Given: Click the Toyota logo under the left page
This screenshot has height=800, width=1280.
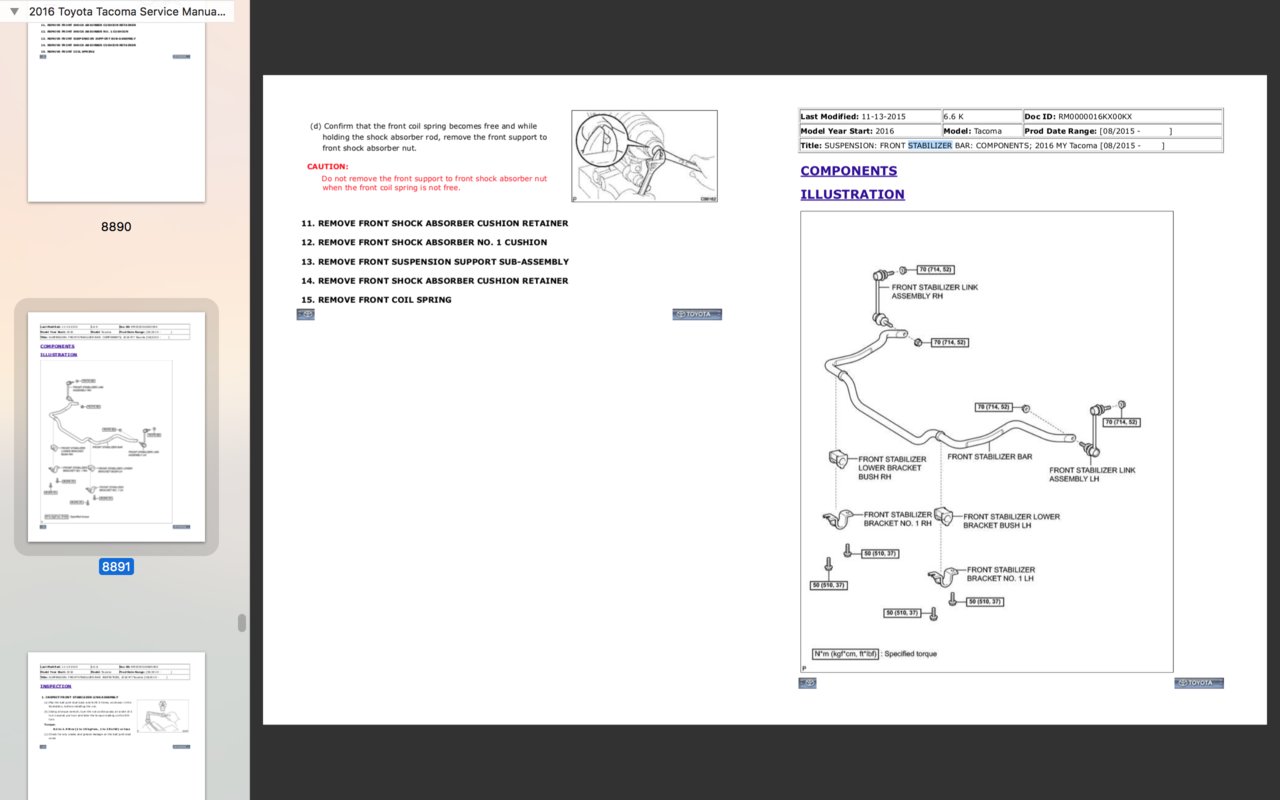Looking at the screenshot, I should click(697, 314).
